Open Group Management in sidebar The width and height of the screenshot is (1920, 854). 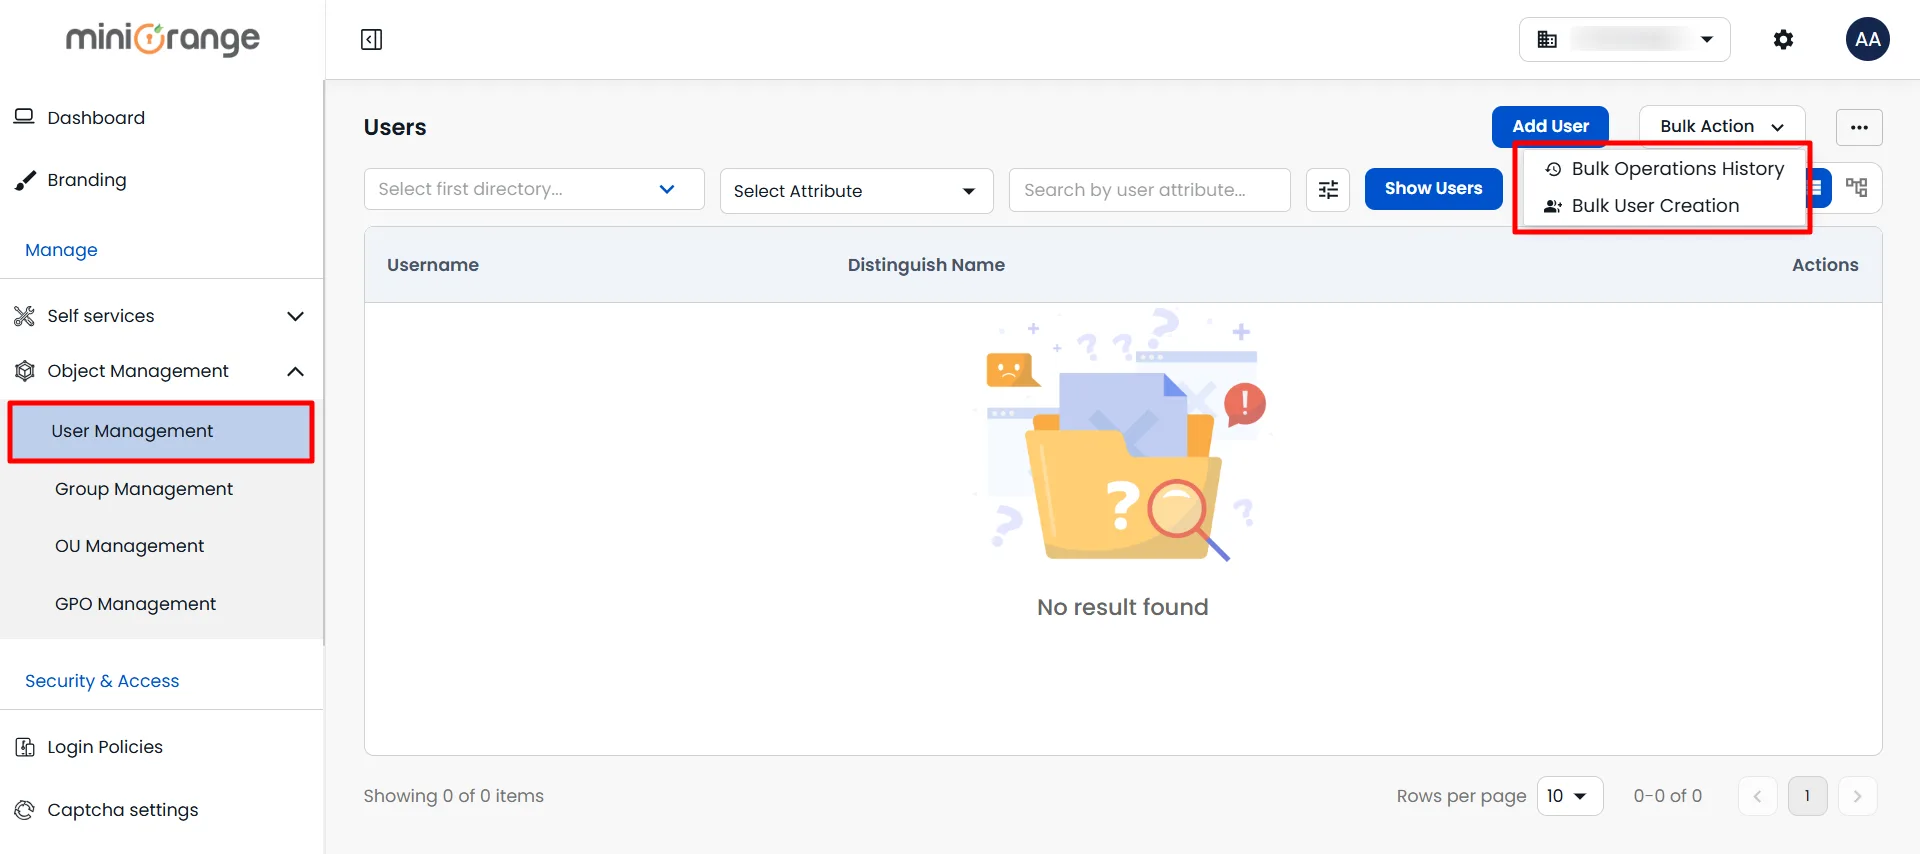coord(144,489)
